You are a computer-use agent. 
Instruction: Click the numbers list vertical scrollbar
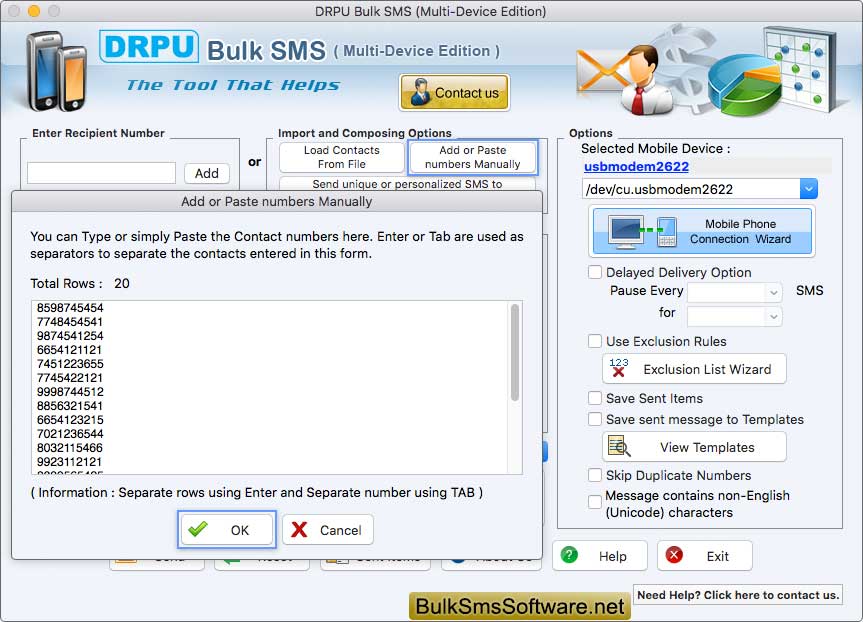click(515, 352)
